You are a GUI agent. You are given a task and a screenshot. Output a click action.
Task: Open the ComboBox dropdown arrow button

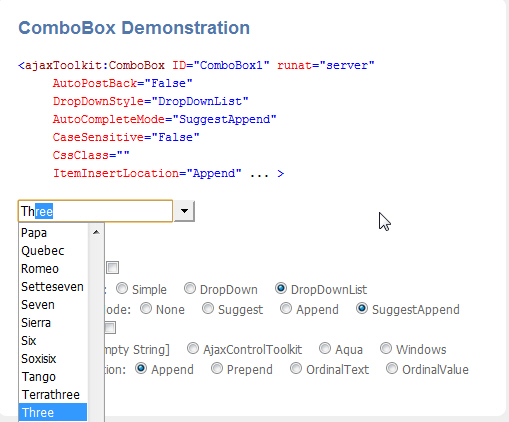[184, 211]
